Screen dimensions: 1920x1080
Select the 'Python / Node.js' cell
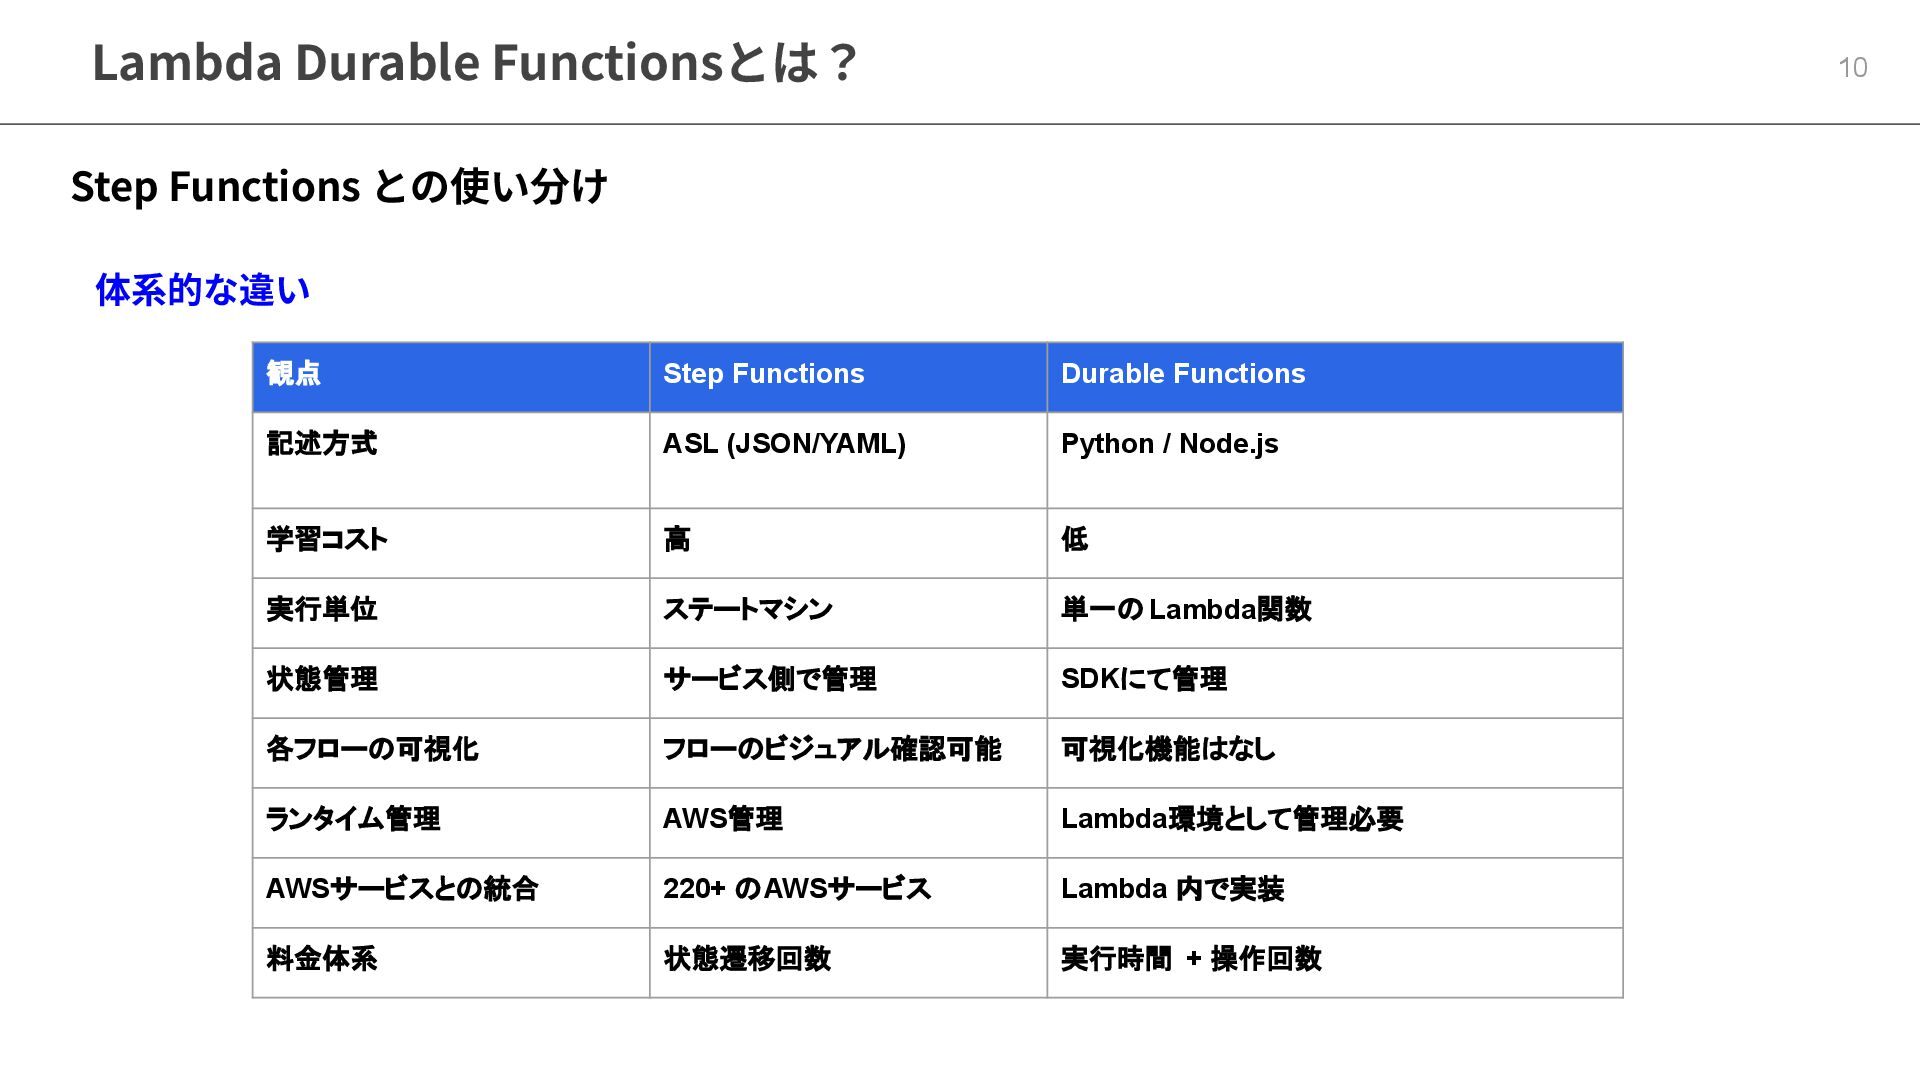pos(1169,444)
